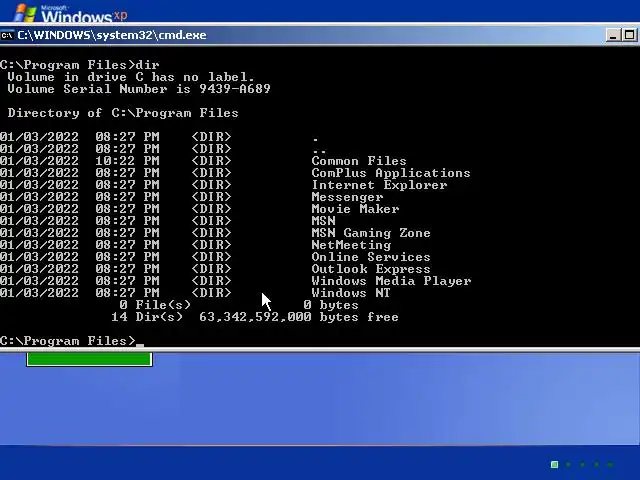Viewport: 640px width, 480px height.
Task: Click 'ComPlus Applications' directory entry
Action: pyautogui.click(x=391, y=173)
